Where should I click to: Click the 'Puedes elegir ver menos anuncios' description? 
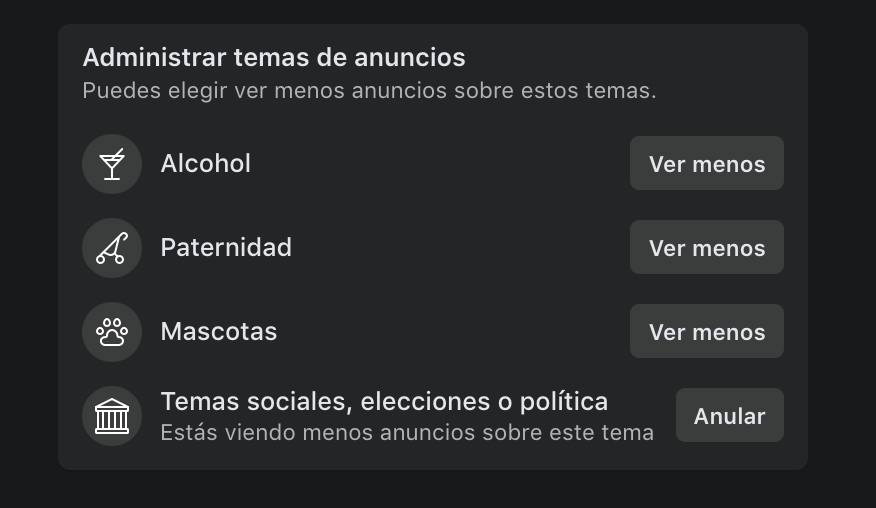369,91
